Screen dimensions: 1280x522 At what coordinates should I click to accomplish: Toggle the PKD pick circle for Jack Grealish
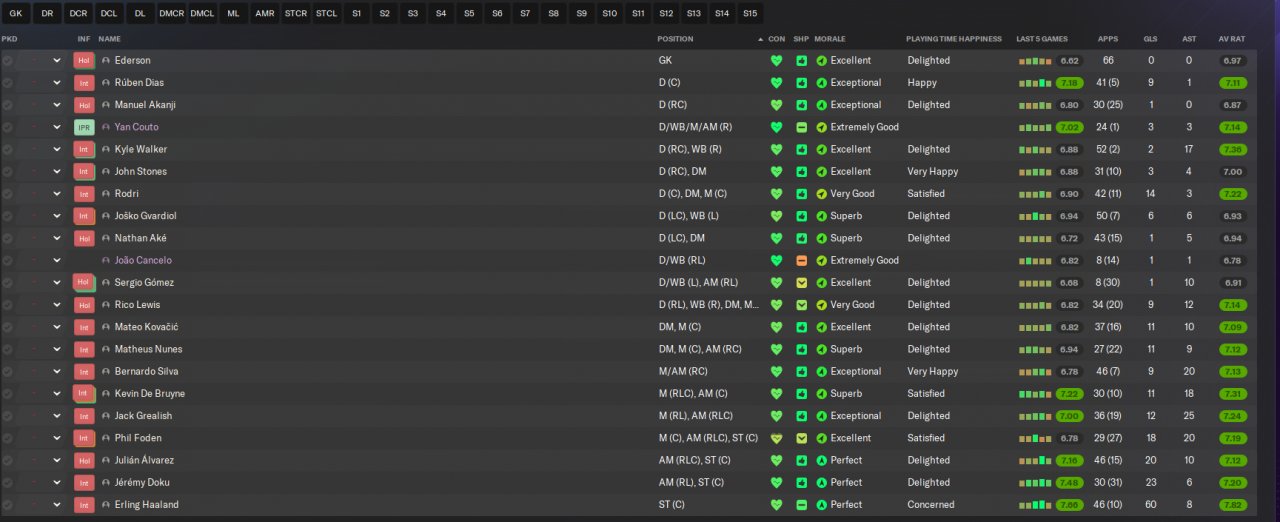[8, 416]
